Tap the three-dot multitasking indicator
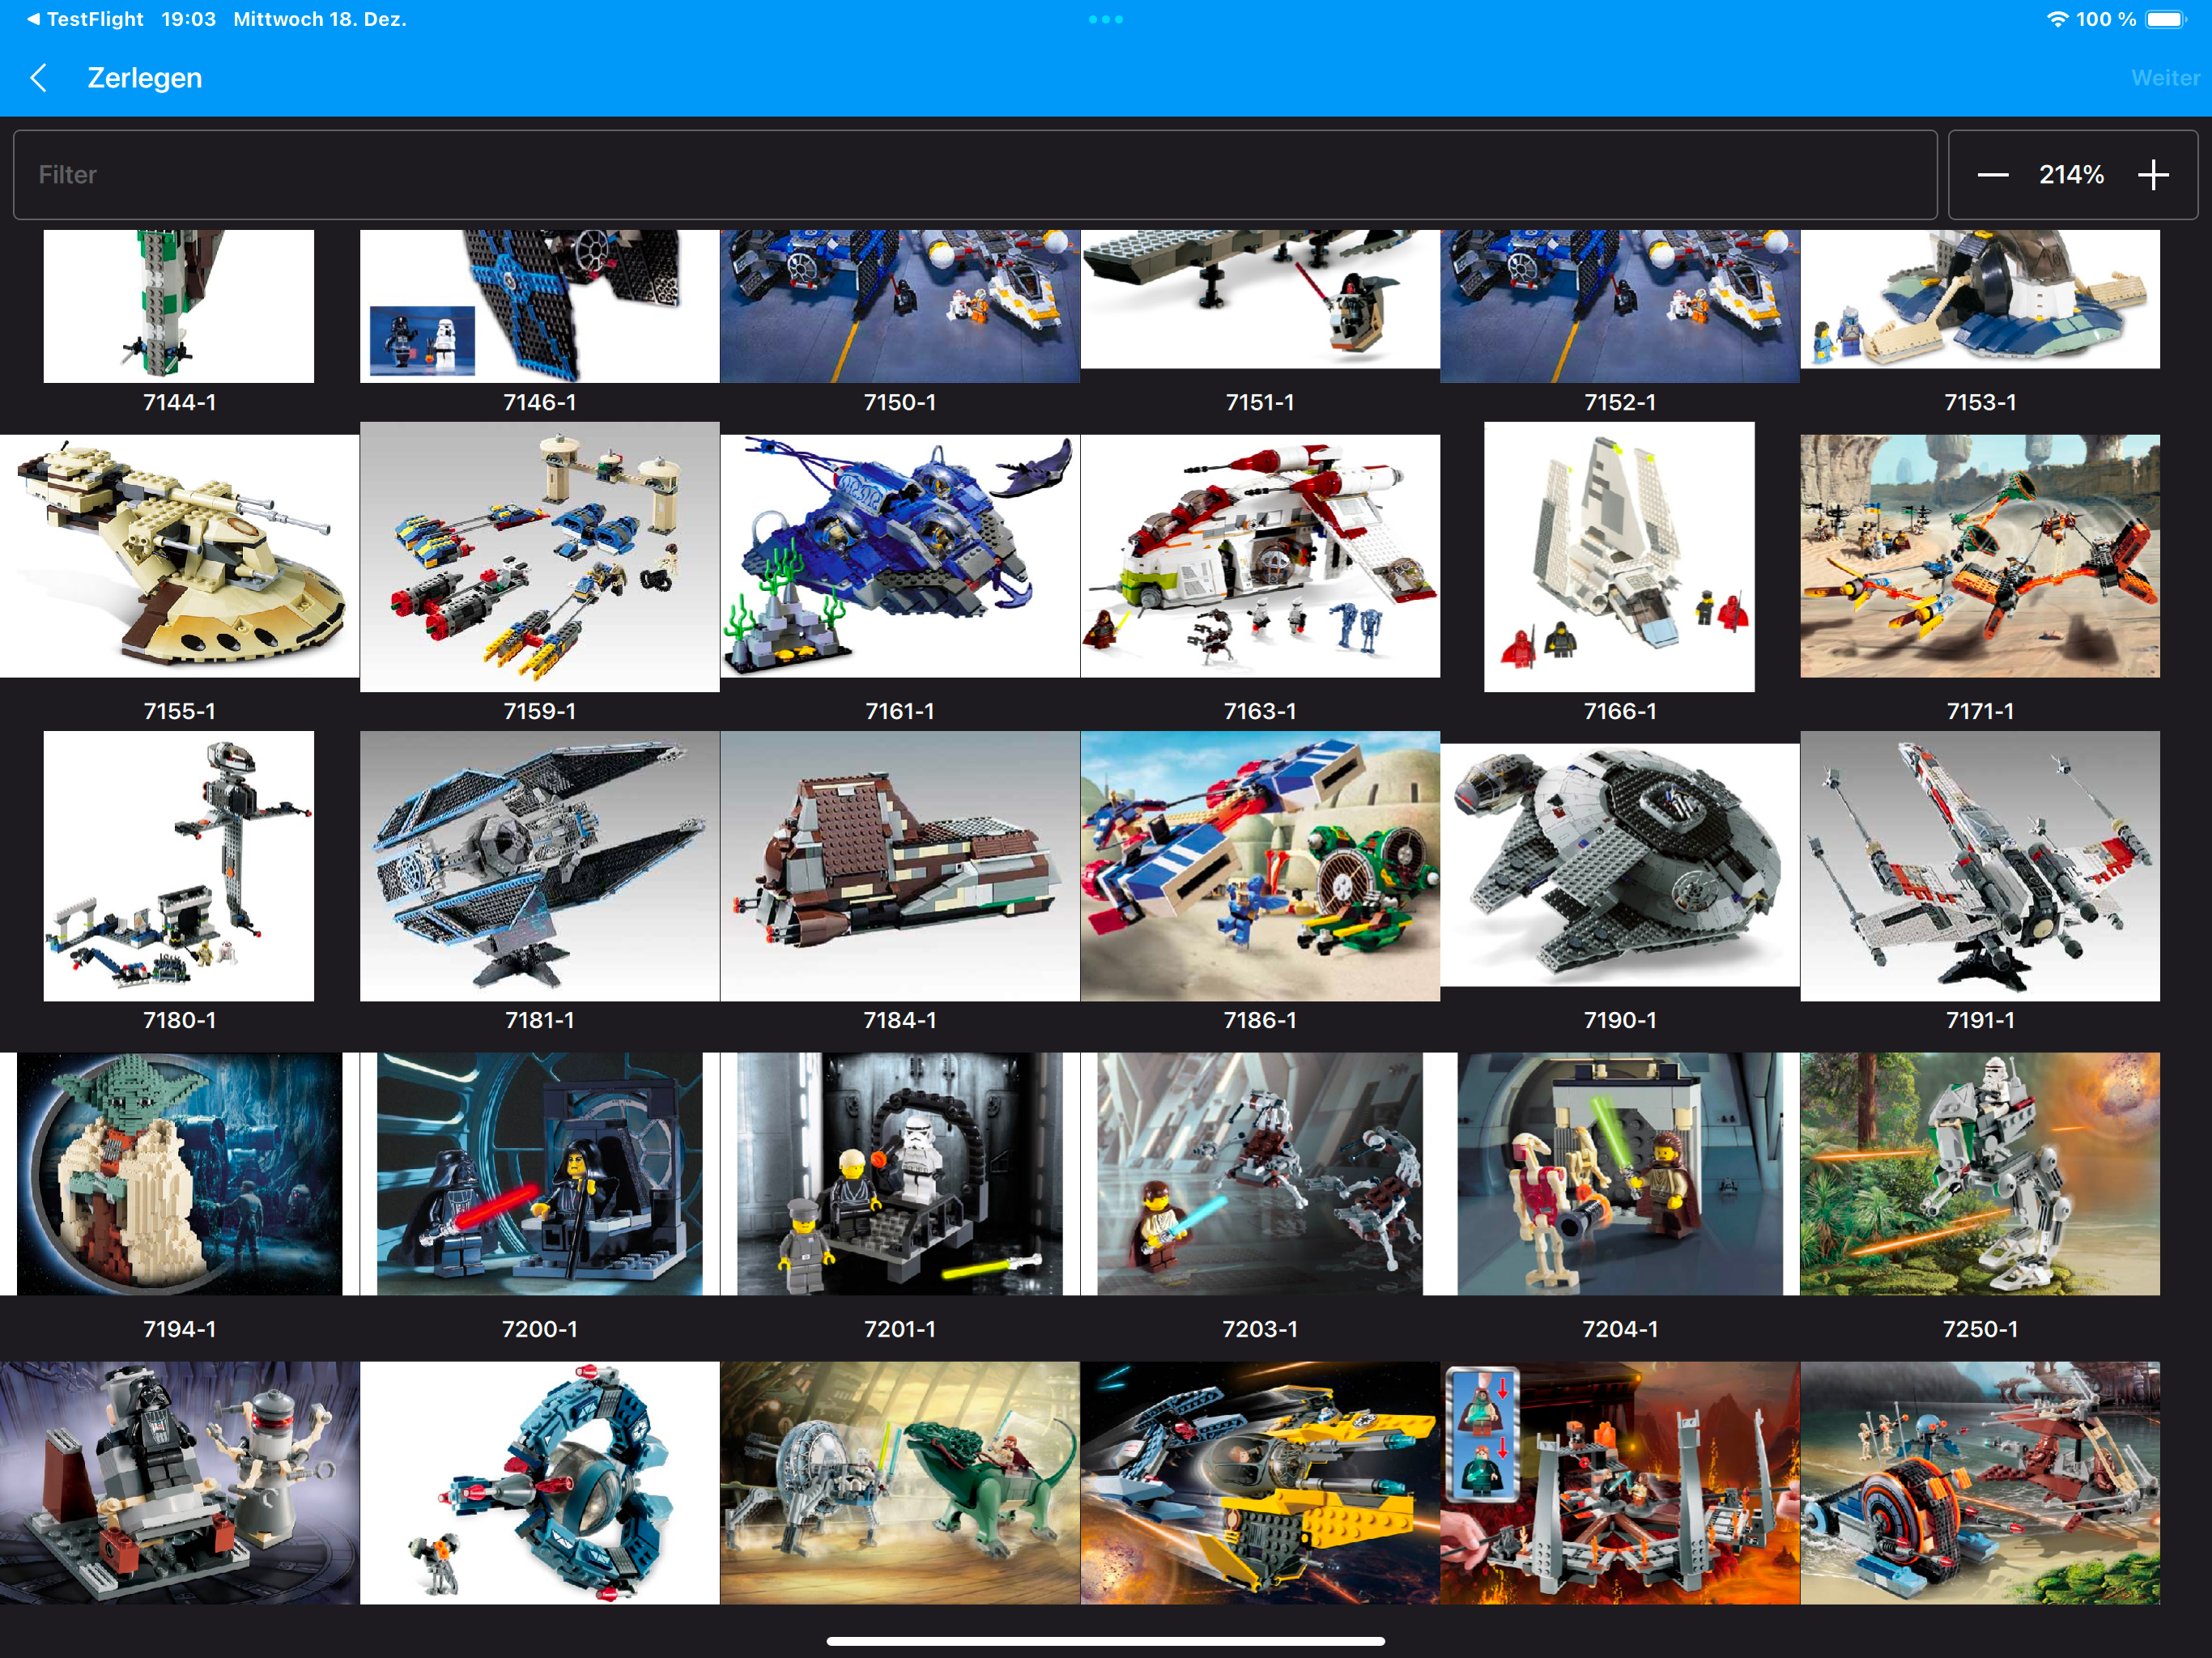The width and height of the screenshot is (2212, 1658). tap(1106, 19)
